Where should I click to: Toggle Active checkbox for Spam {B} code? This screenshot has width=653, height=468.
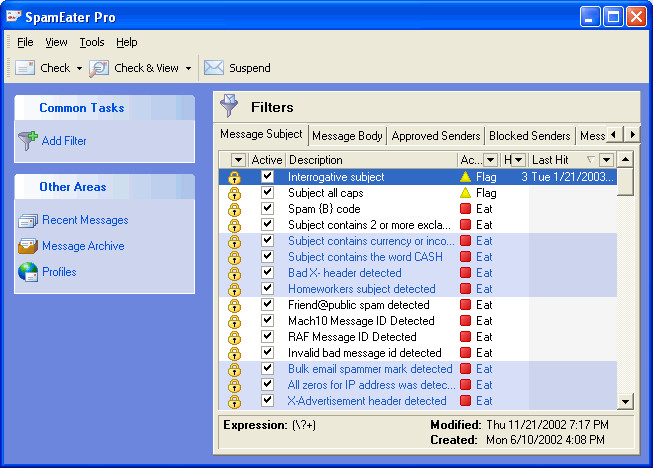click(267, 208)
